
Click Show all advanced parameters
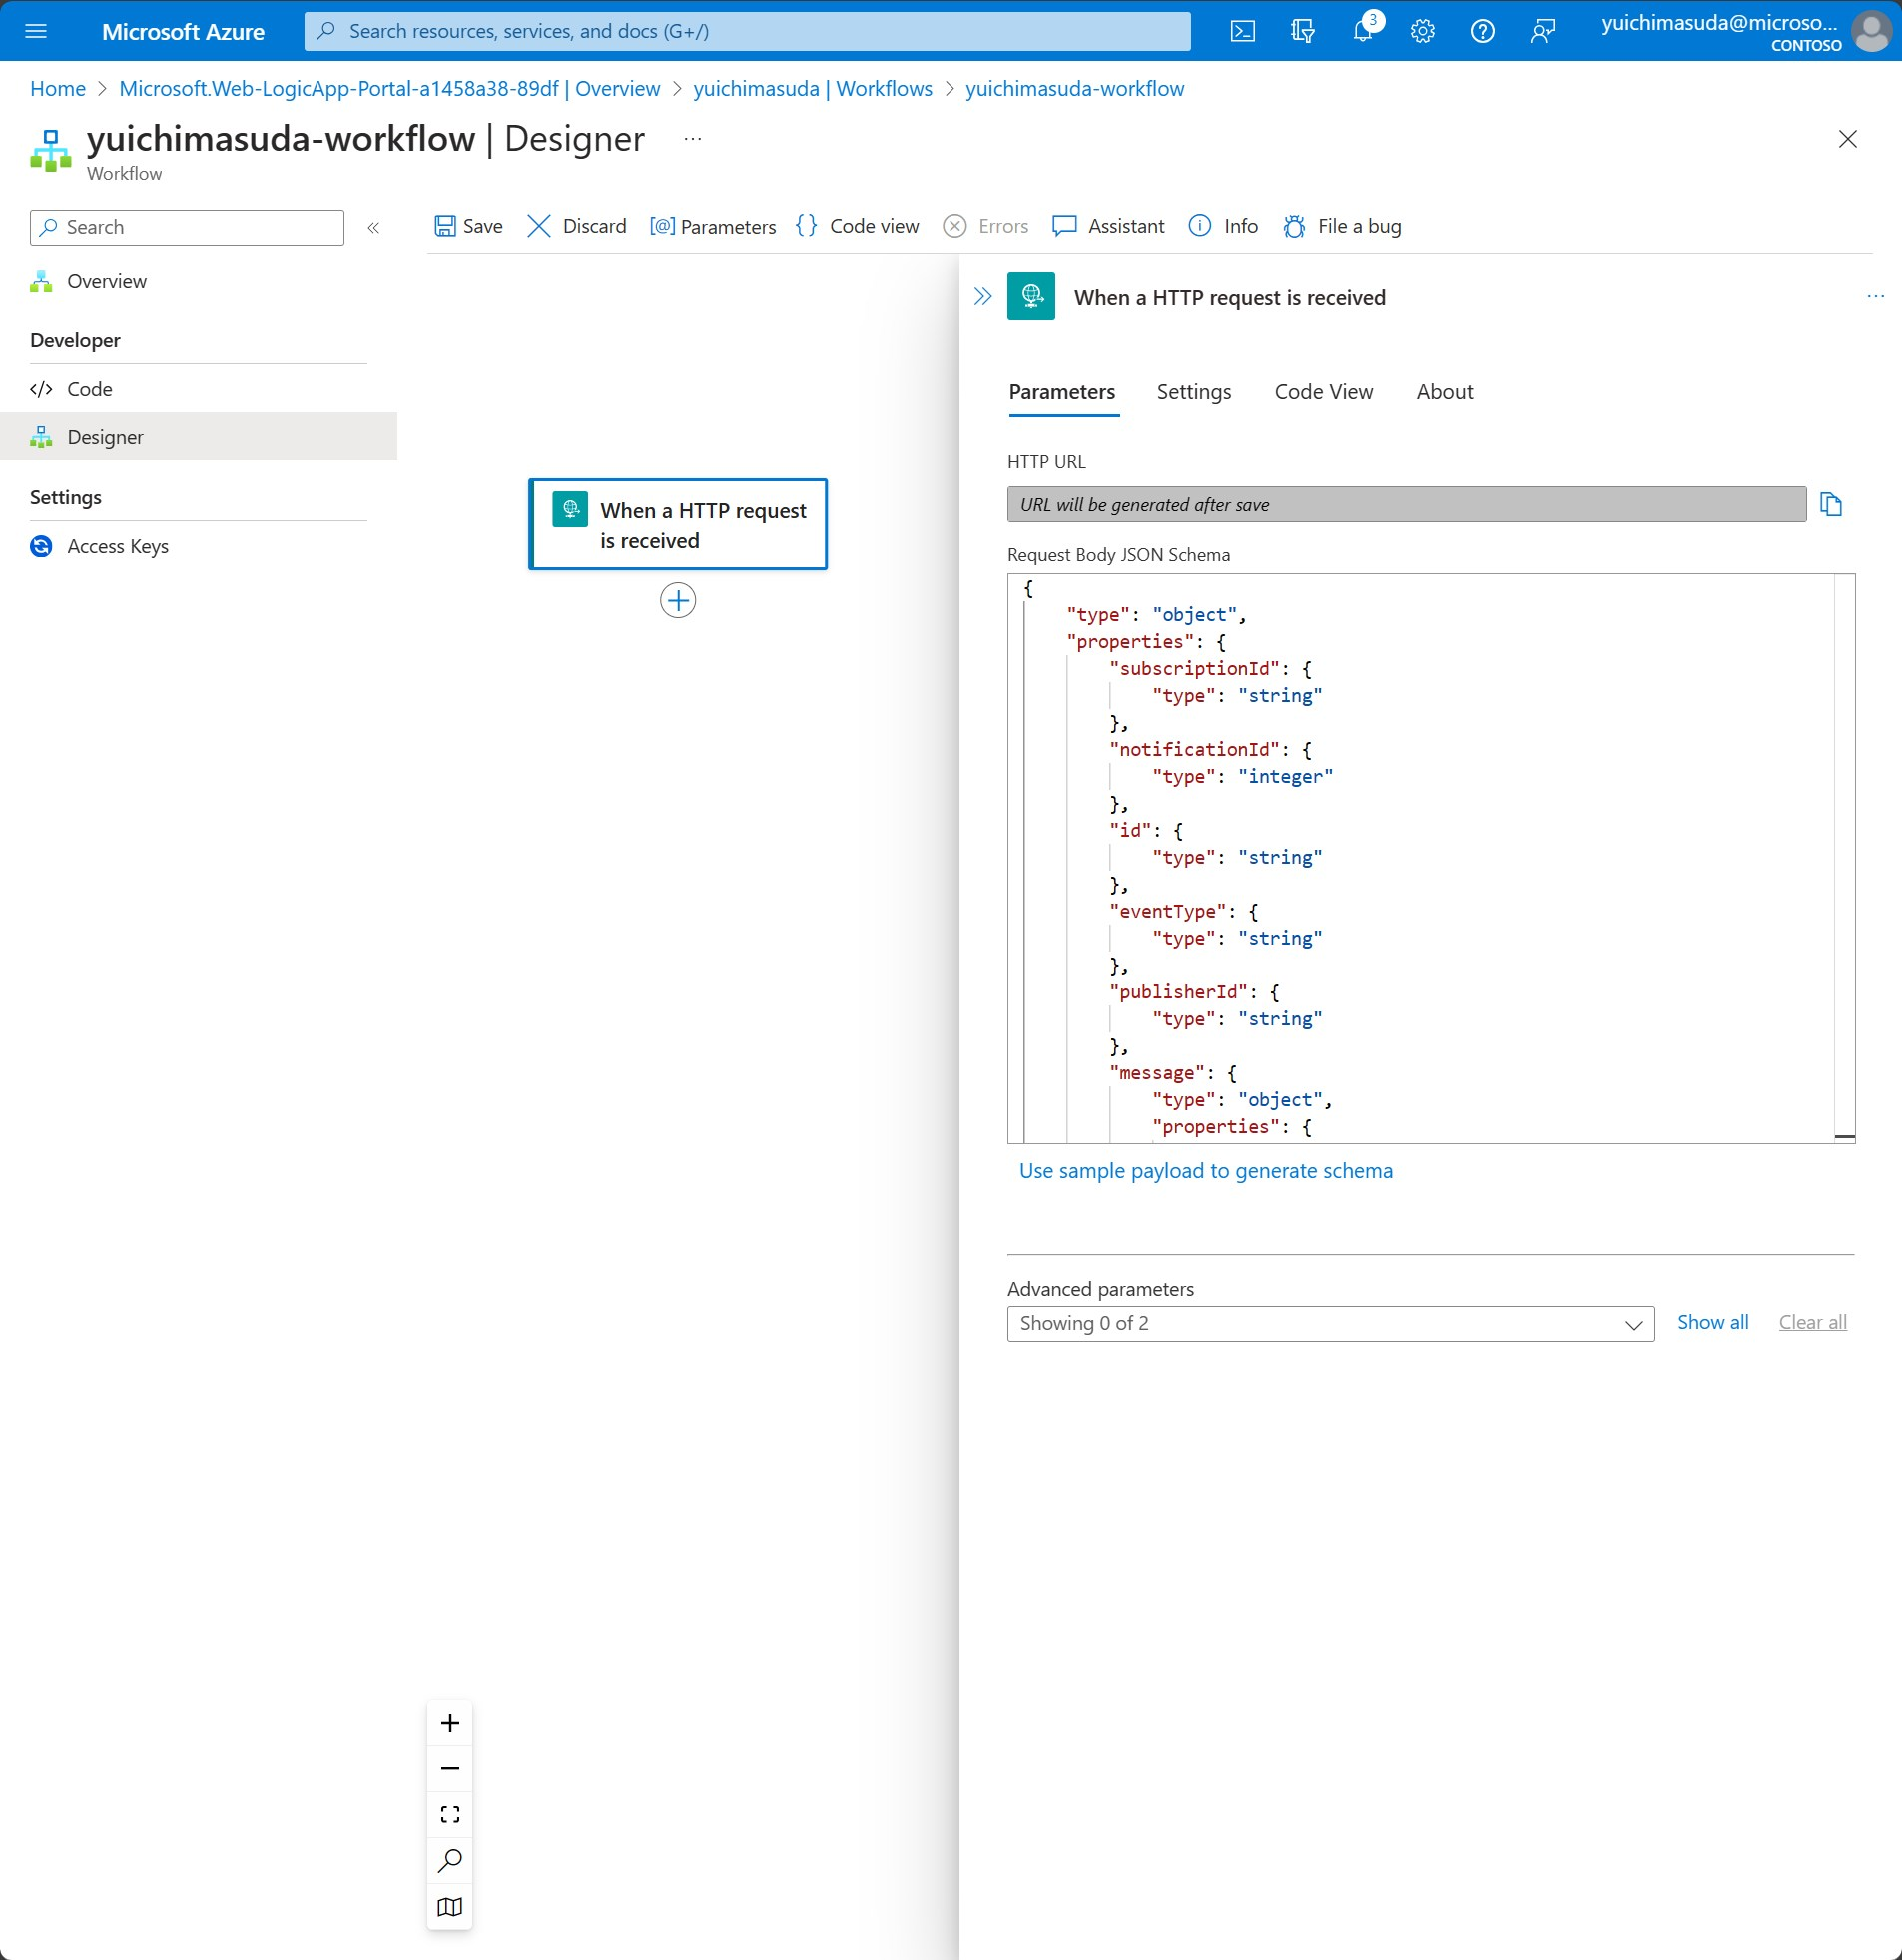point(1713,1322)
